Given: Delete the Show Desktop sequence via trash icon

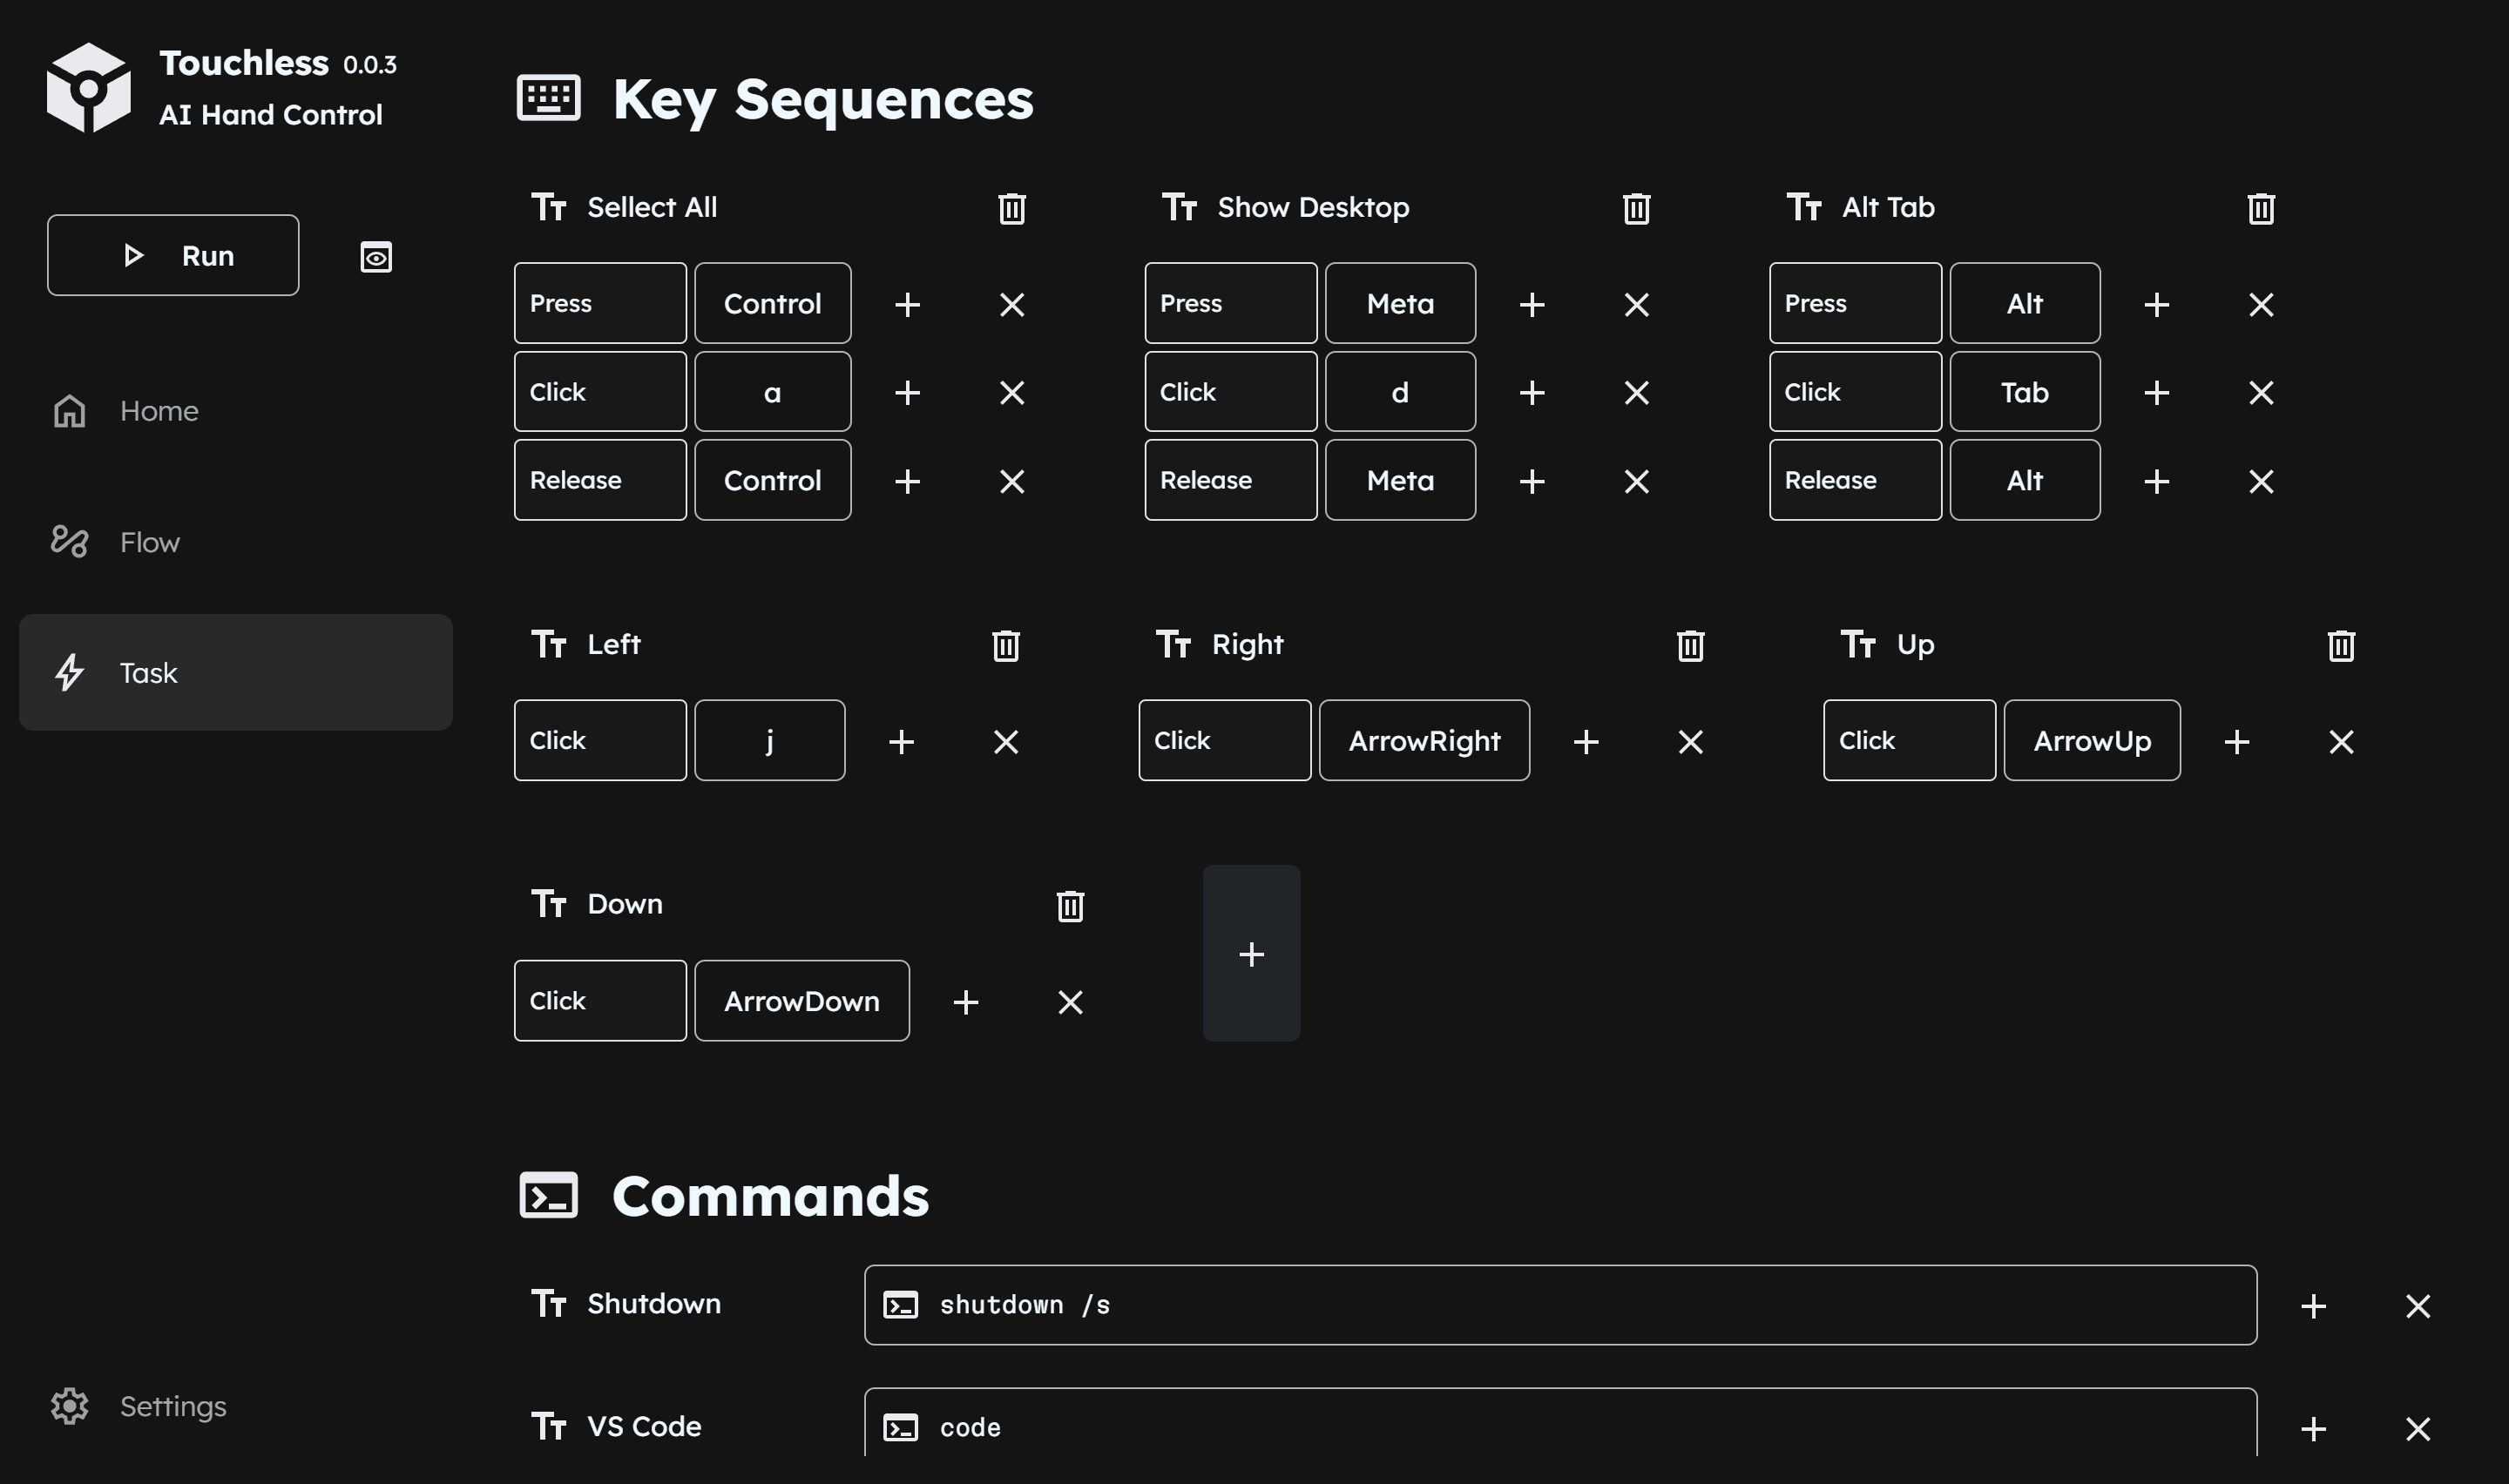Looking at the screenshot, I should (x=1636, y=208).
